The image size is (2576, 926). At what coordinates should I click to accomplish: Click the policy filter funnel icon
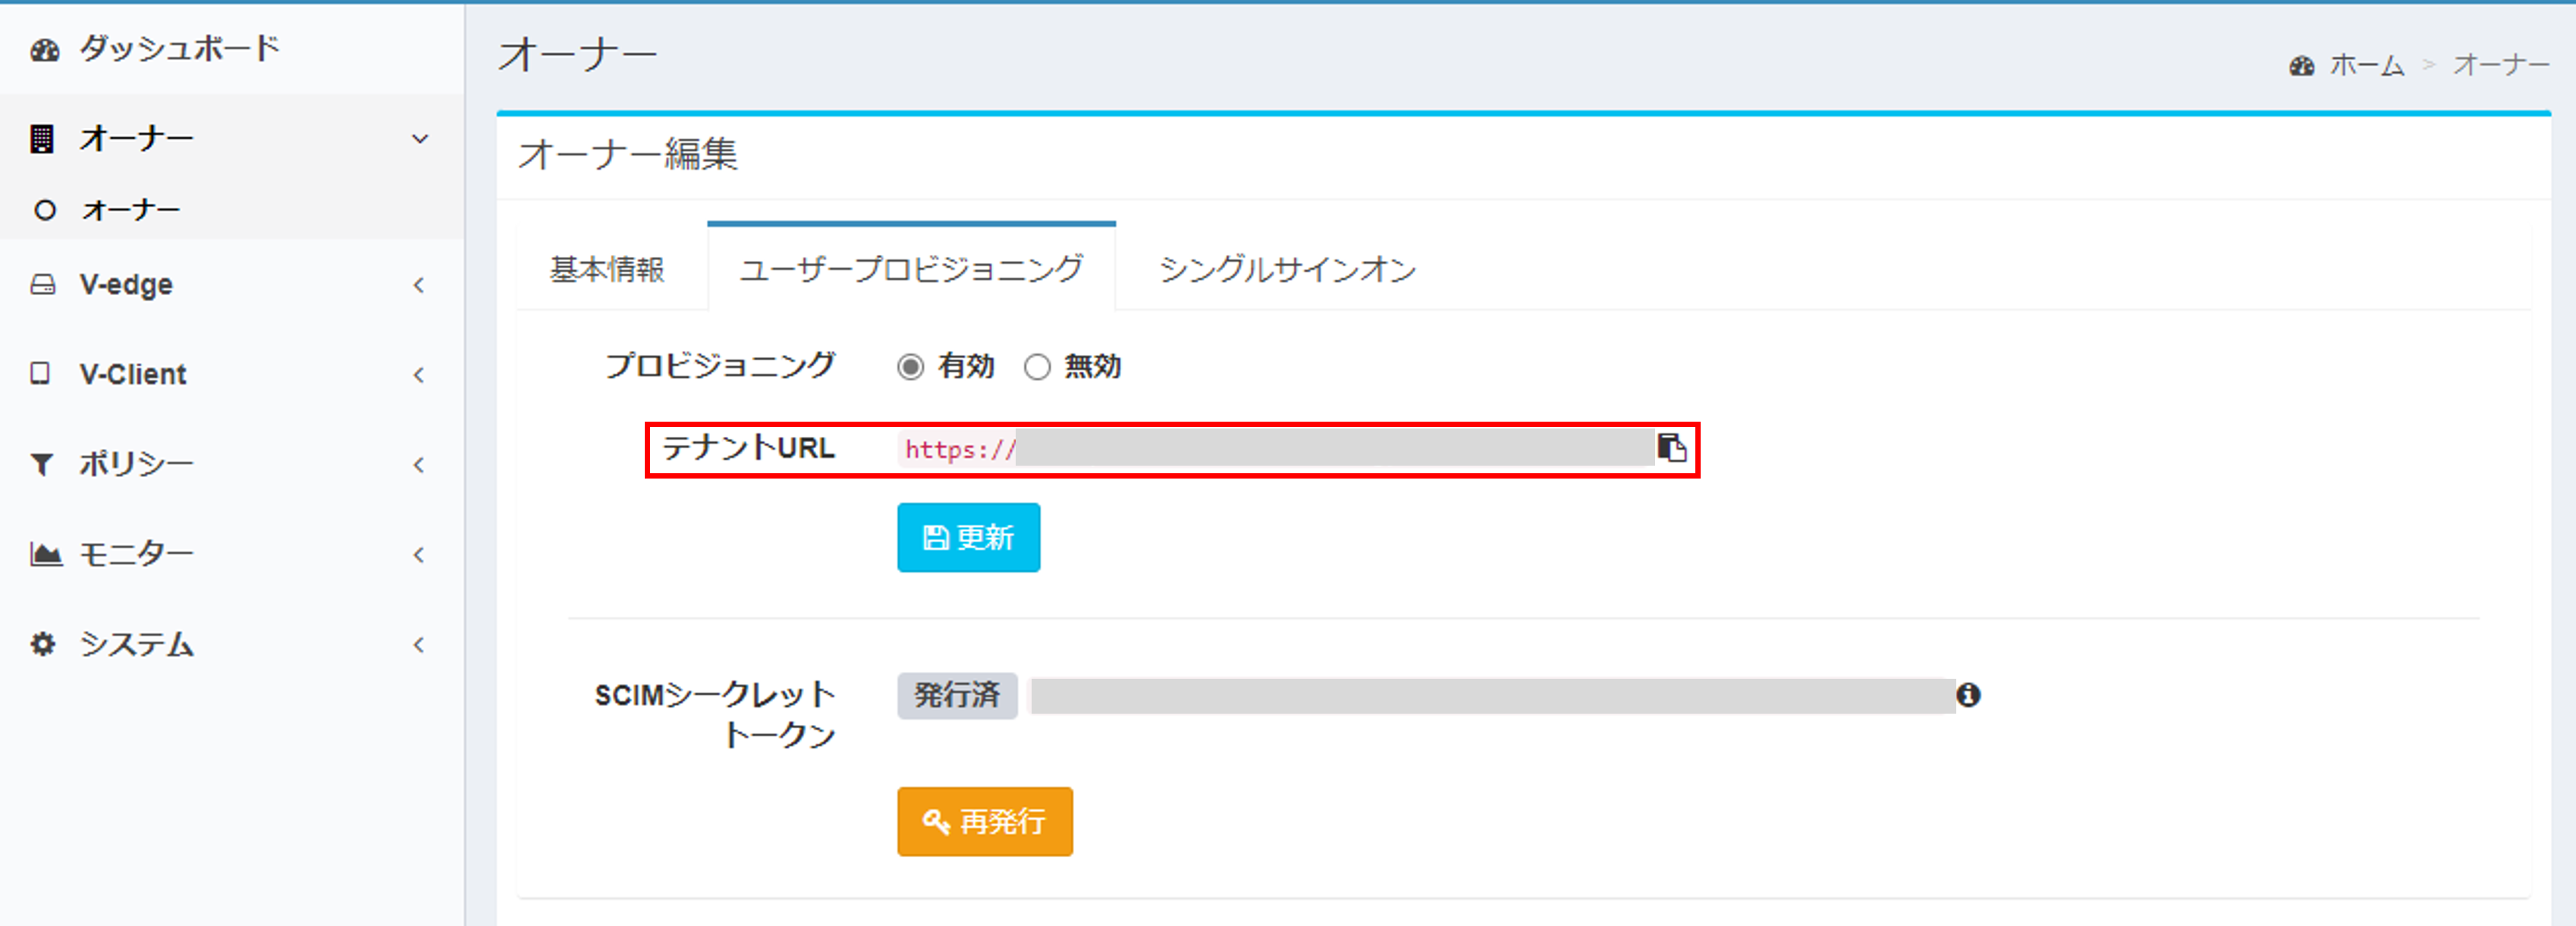coord(42,465)
